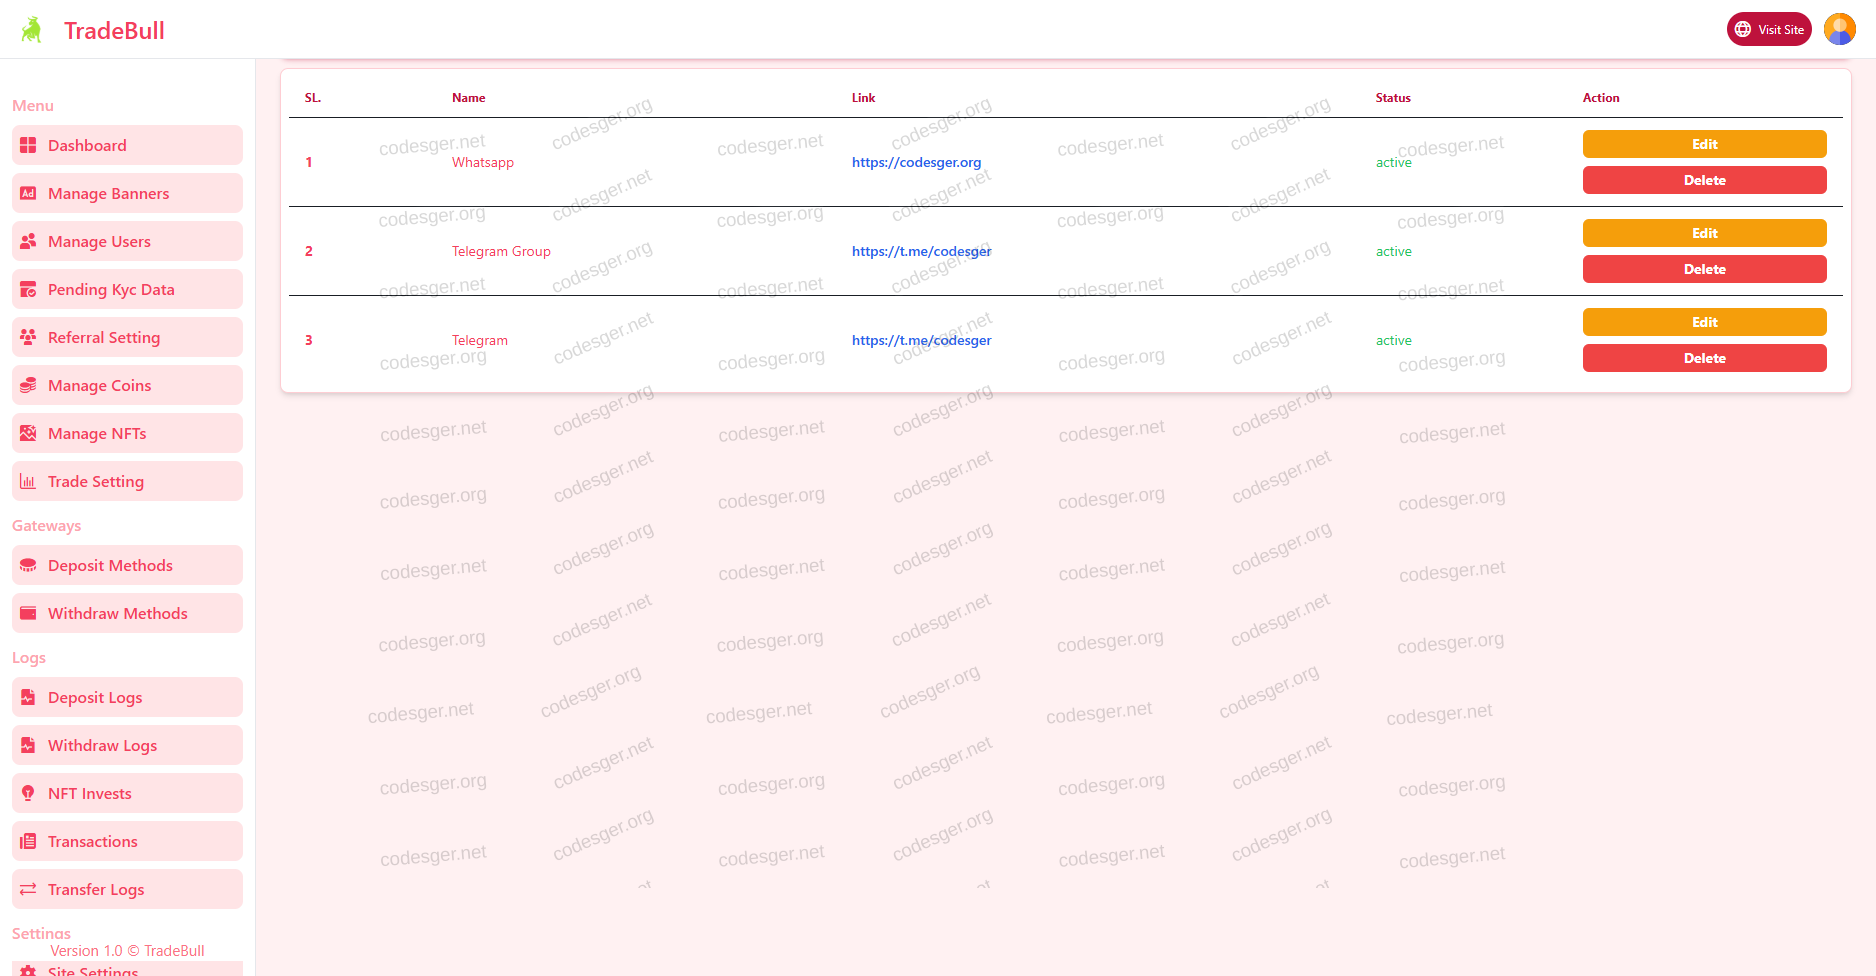Click the Dashboard grid icon
This screenshot has height=976, width=1876.
[28, 146]
